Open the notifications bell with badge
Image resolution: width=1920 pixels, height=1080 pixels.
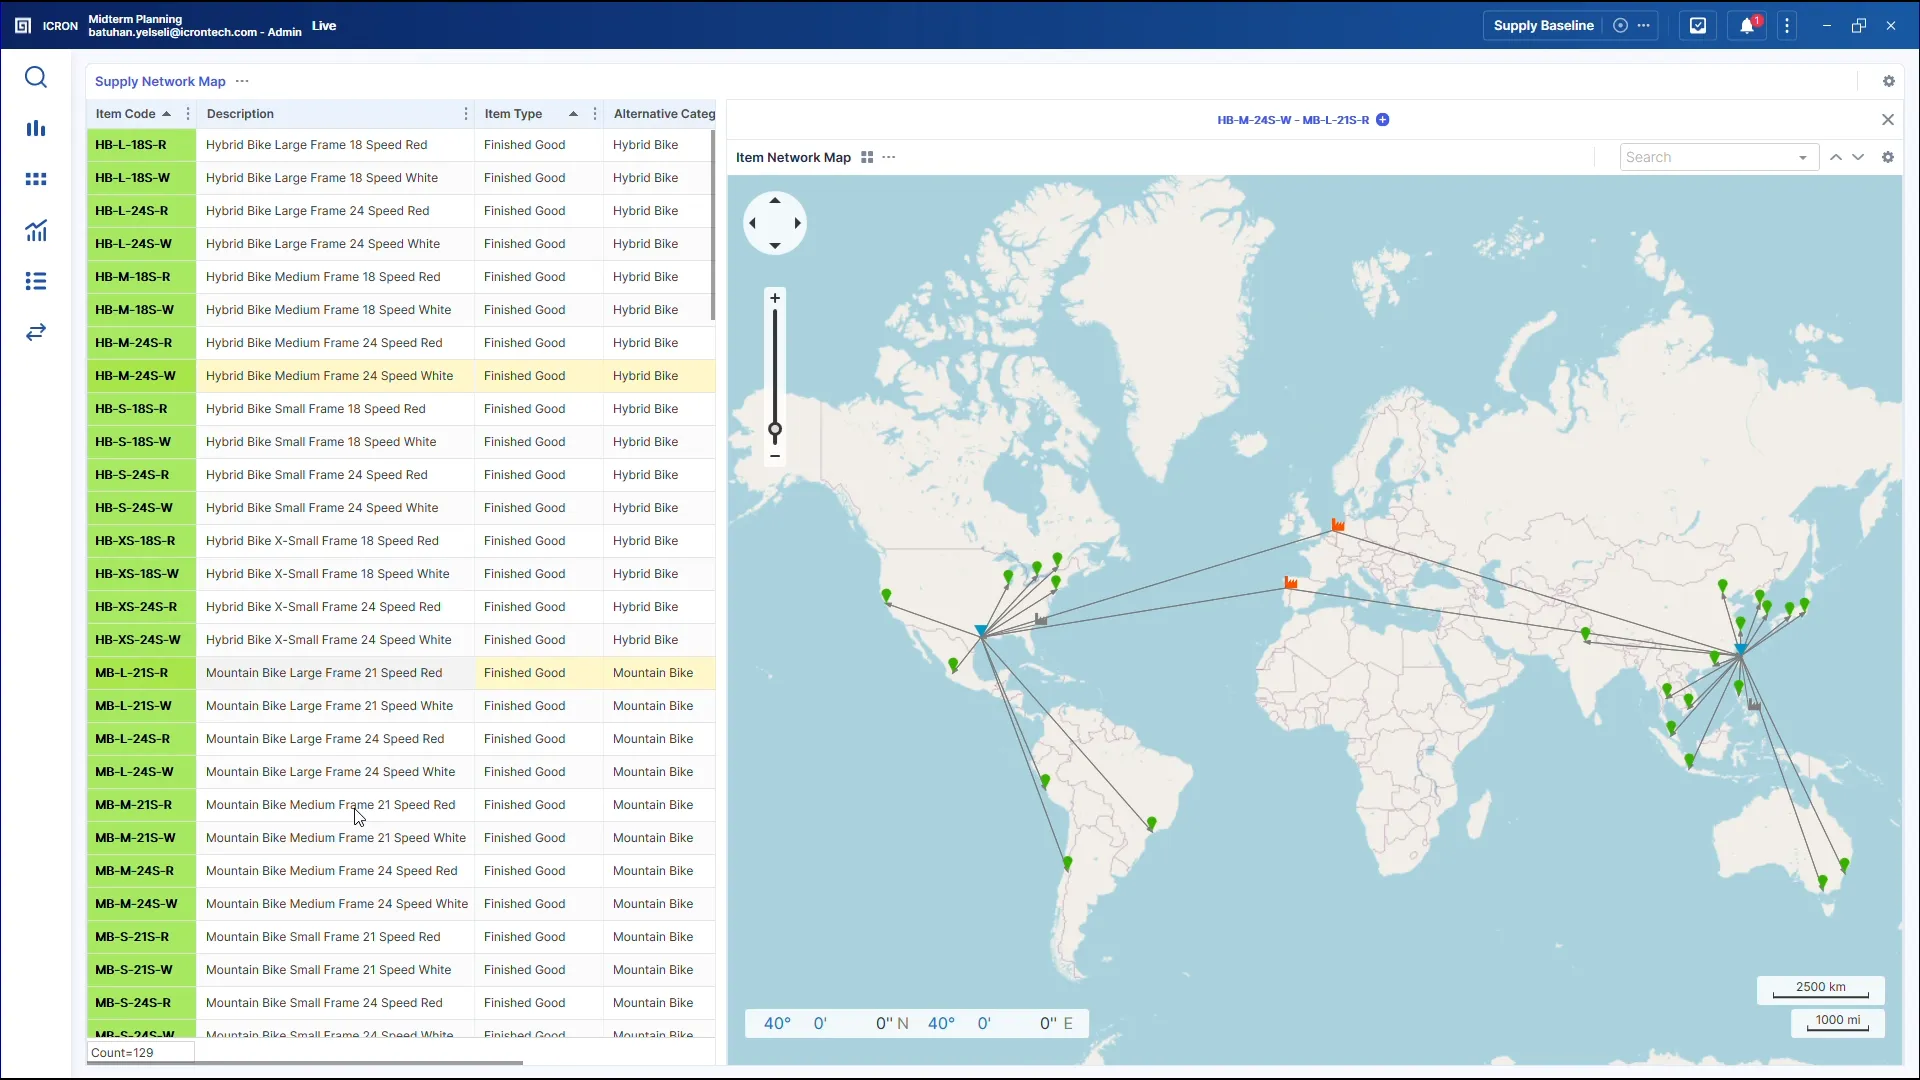click(1747, 25)
